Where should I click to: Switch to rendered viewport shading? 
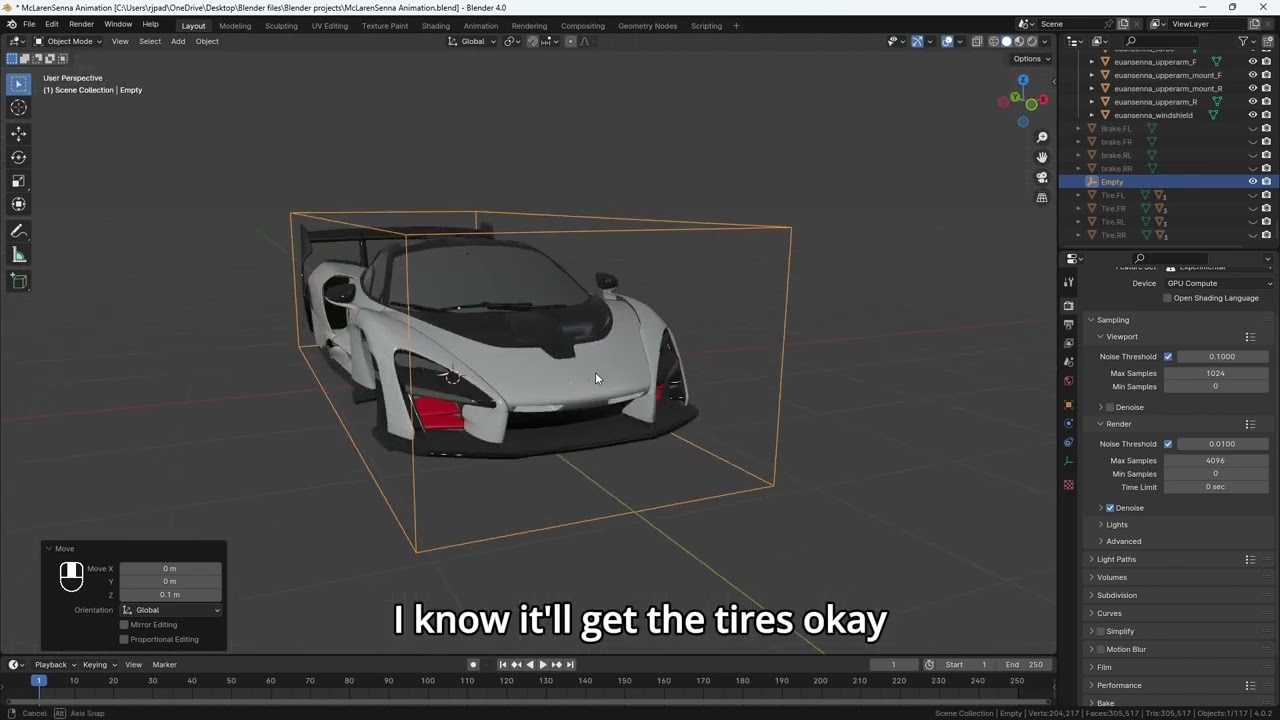pos(1032,41)
